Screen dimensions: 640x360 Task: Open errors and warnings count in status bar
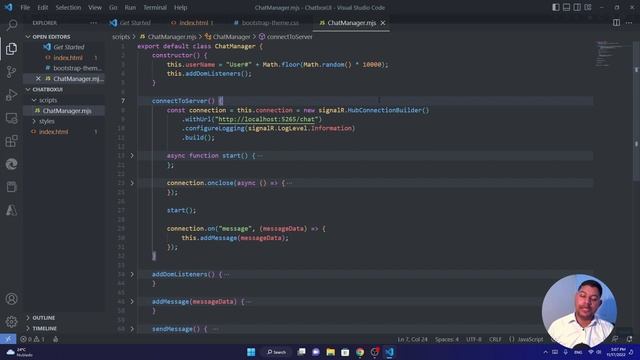pos(33,339)
